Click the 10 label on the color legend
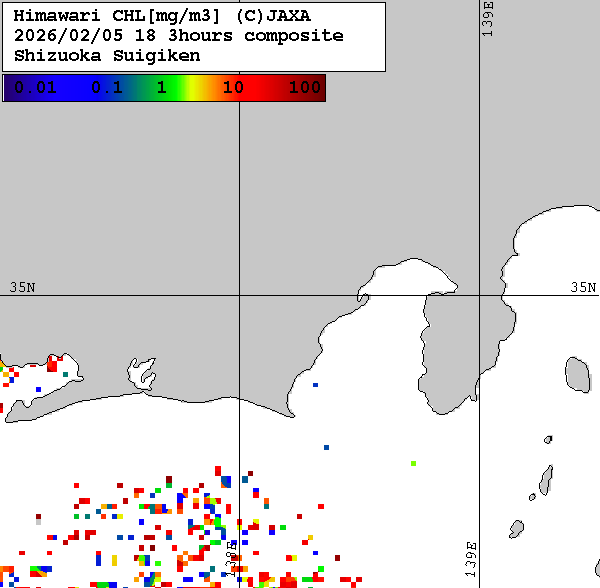 pos(233,88)
